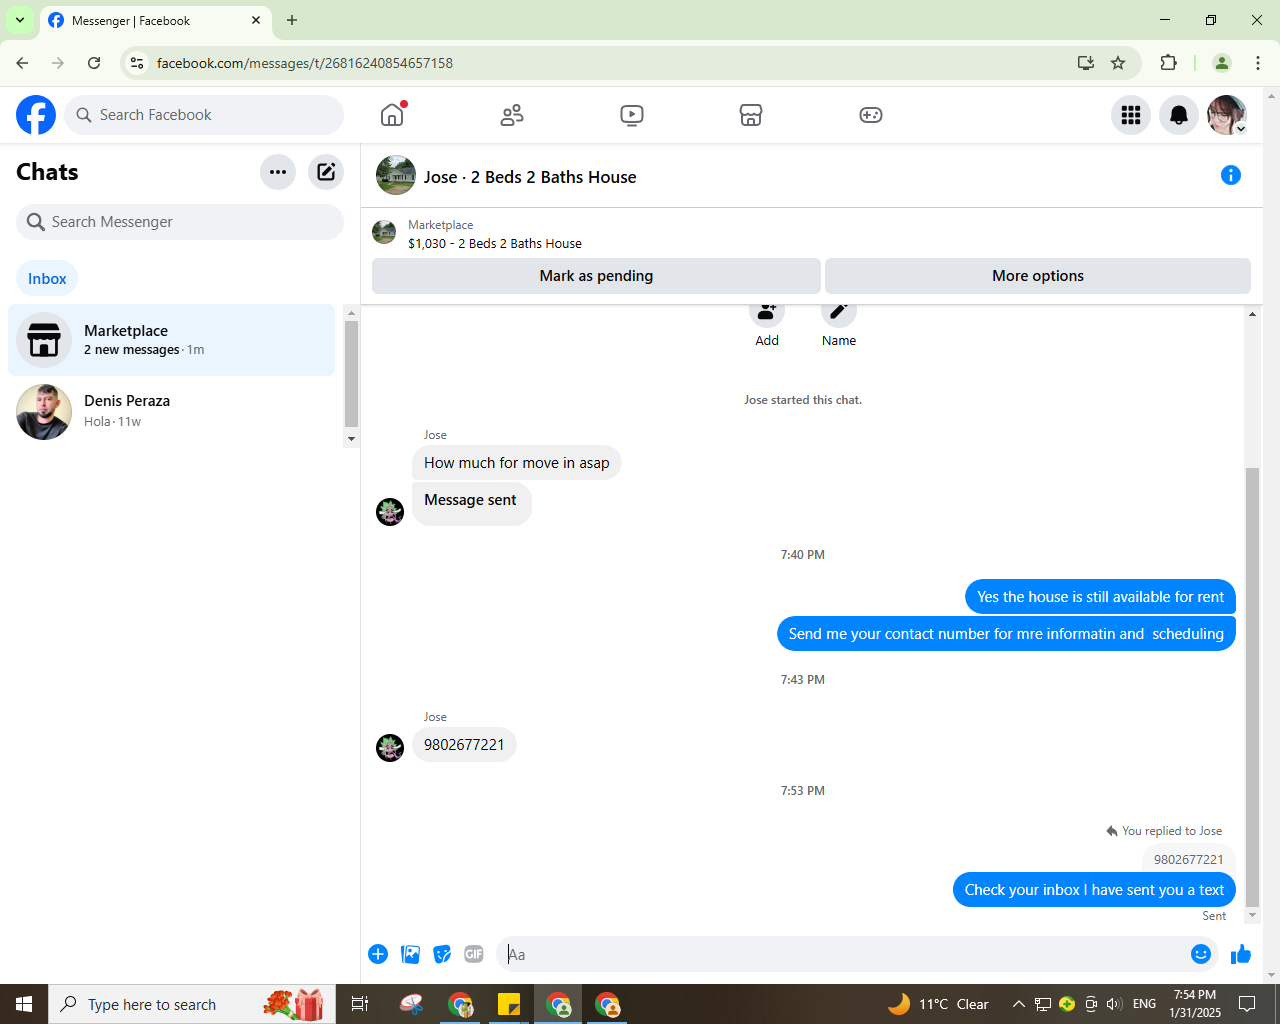Click "Yes the house is still available" message
1280x1024 pixels.
click(x=1100, y=597)
